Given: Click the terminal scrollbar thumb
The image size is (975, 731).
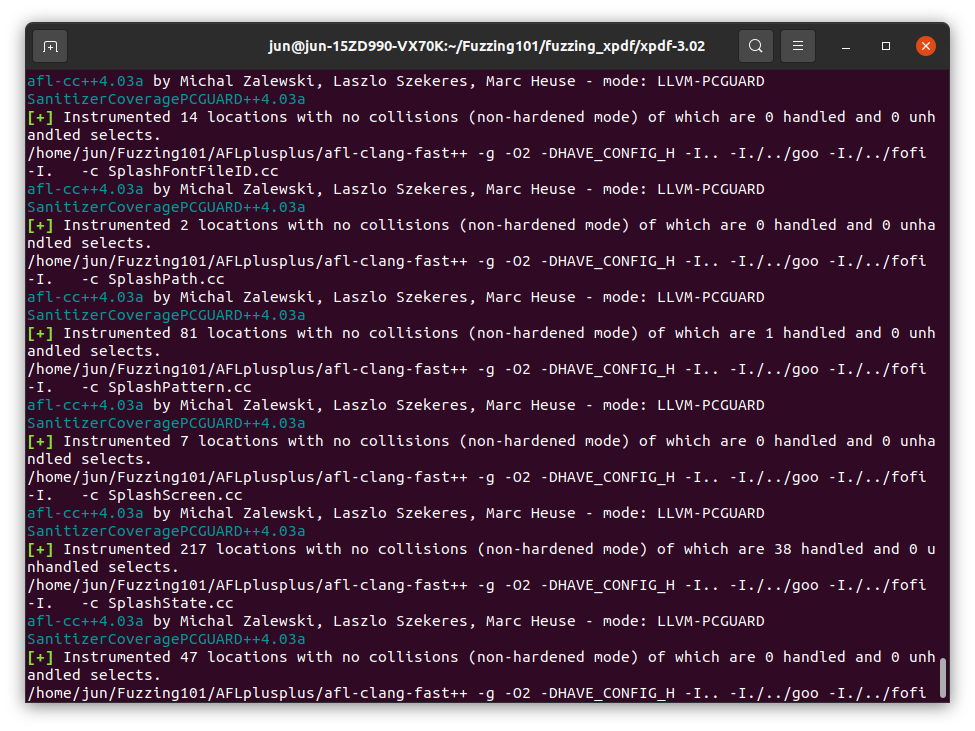Looking at the screenshot, I should point(943,678).
